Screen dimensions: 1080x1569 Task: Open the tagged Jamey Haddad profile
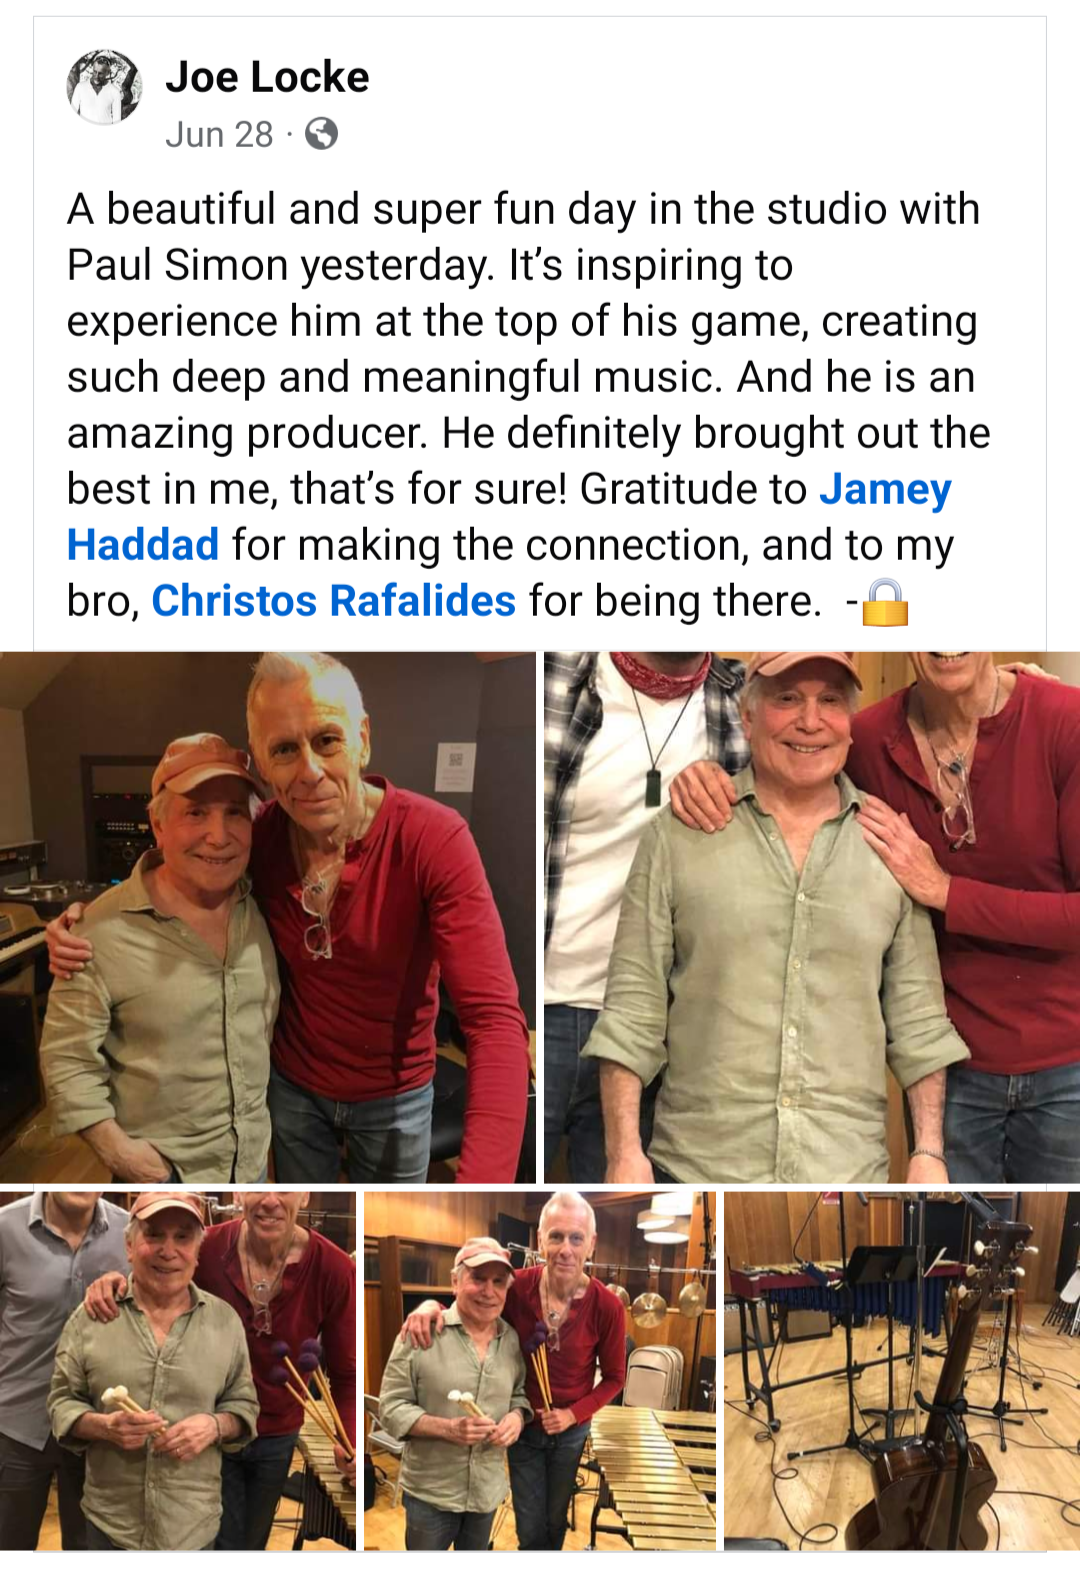click(885, 489)
